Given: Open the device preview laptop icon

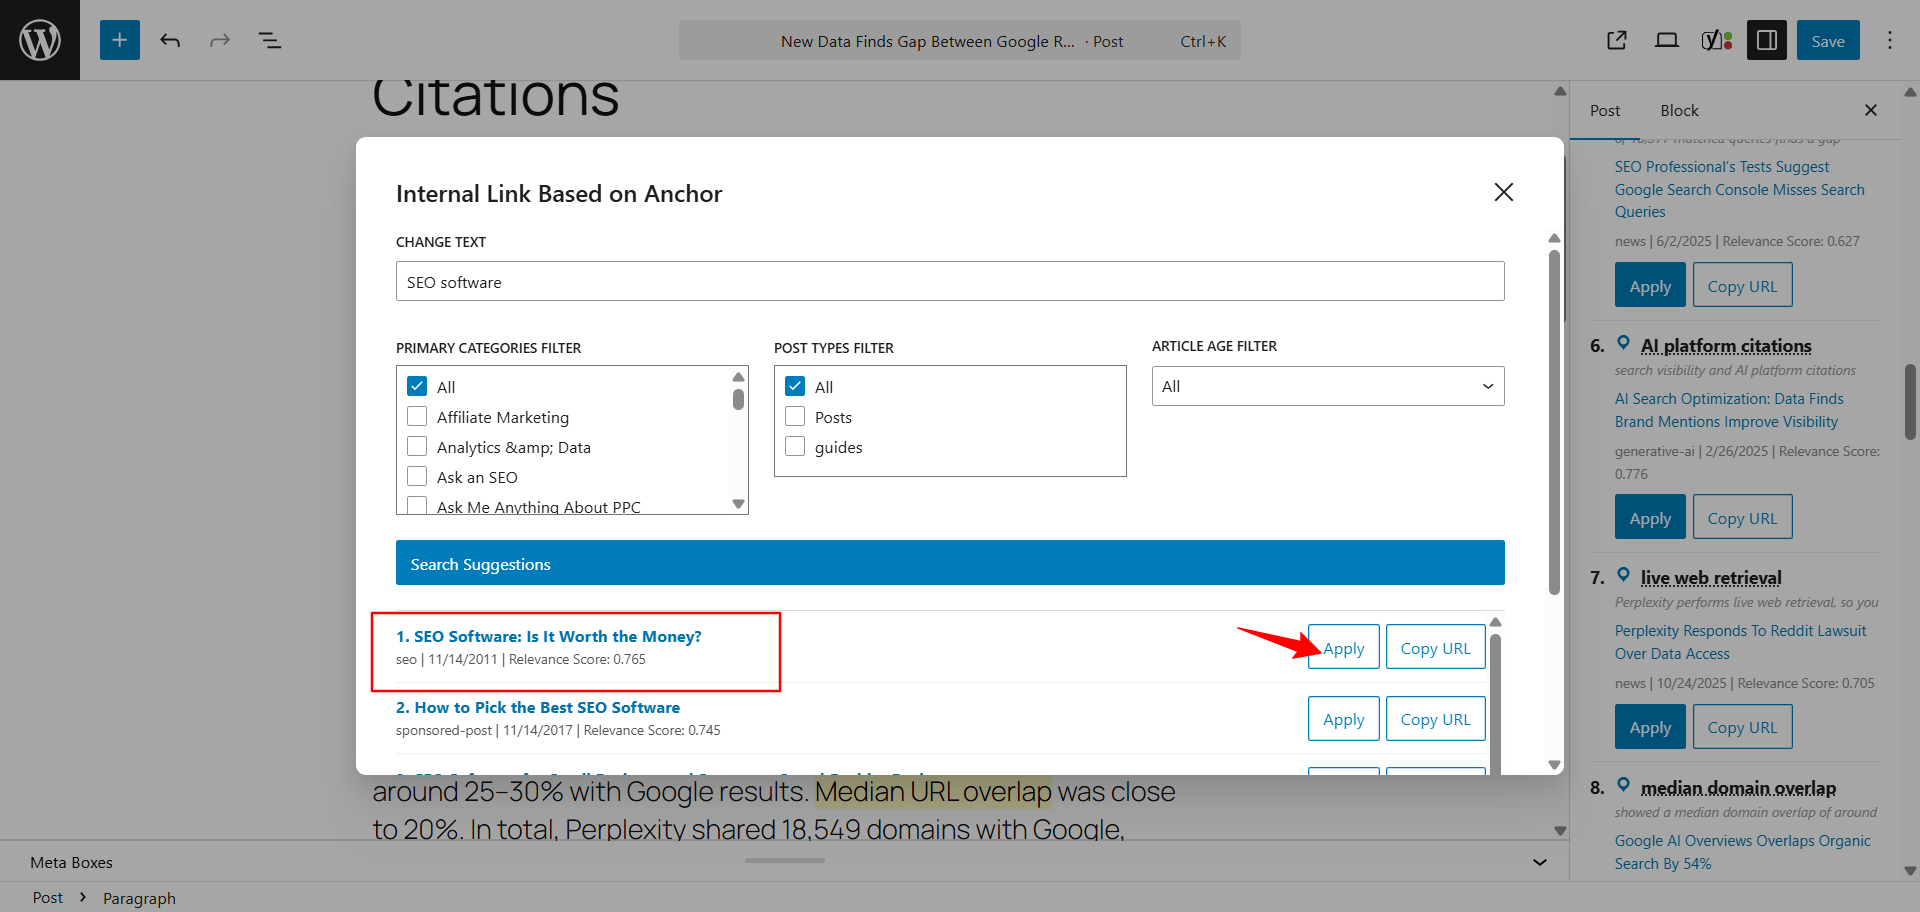Looking at the screenshot, I should tap(1666, 40).
